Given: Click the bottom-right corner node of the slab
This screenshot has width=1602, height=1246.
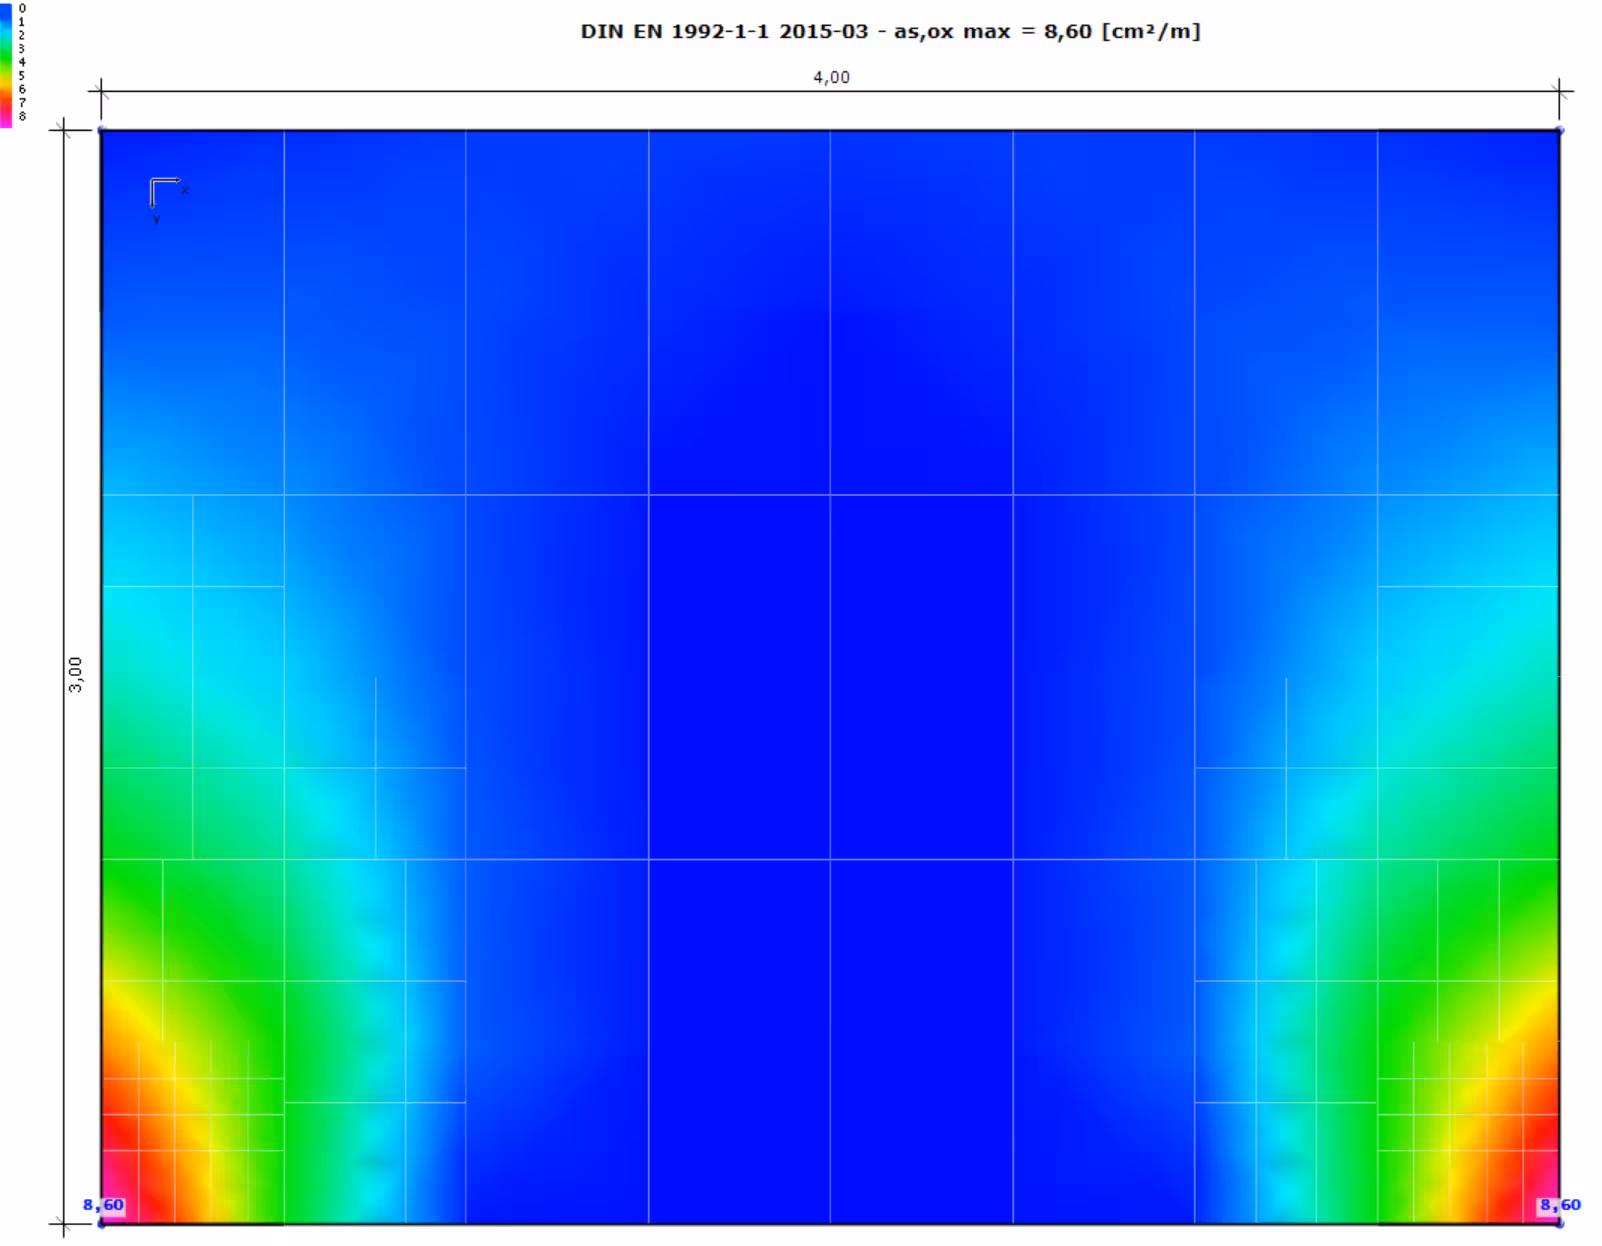Looking at the screenshot, I should (x=1559, y=1223).
